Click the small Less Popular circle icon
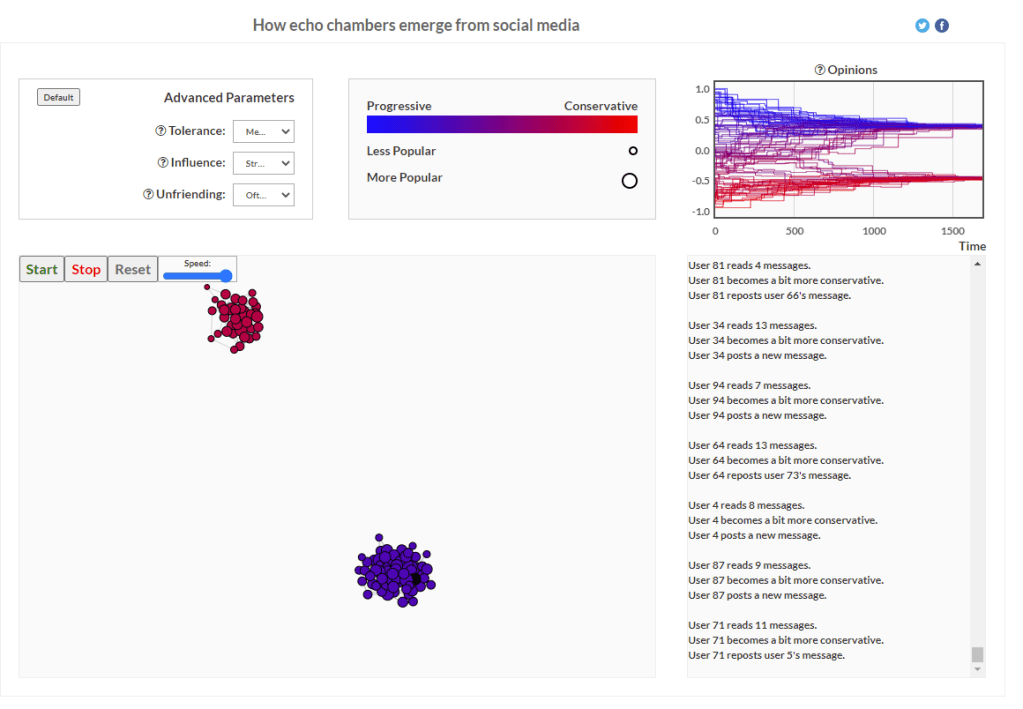Image resolution: width=1023 pixels, height=709 pixels. (633, 151)
